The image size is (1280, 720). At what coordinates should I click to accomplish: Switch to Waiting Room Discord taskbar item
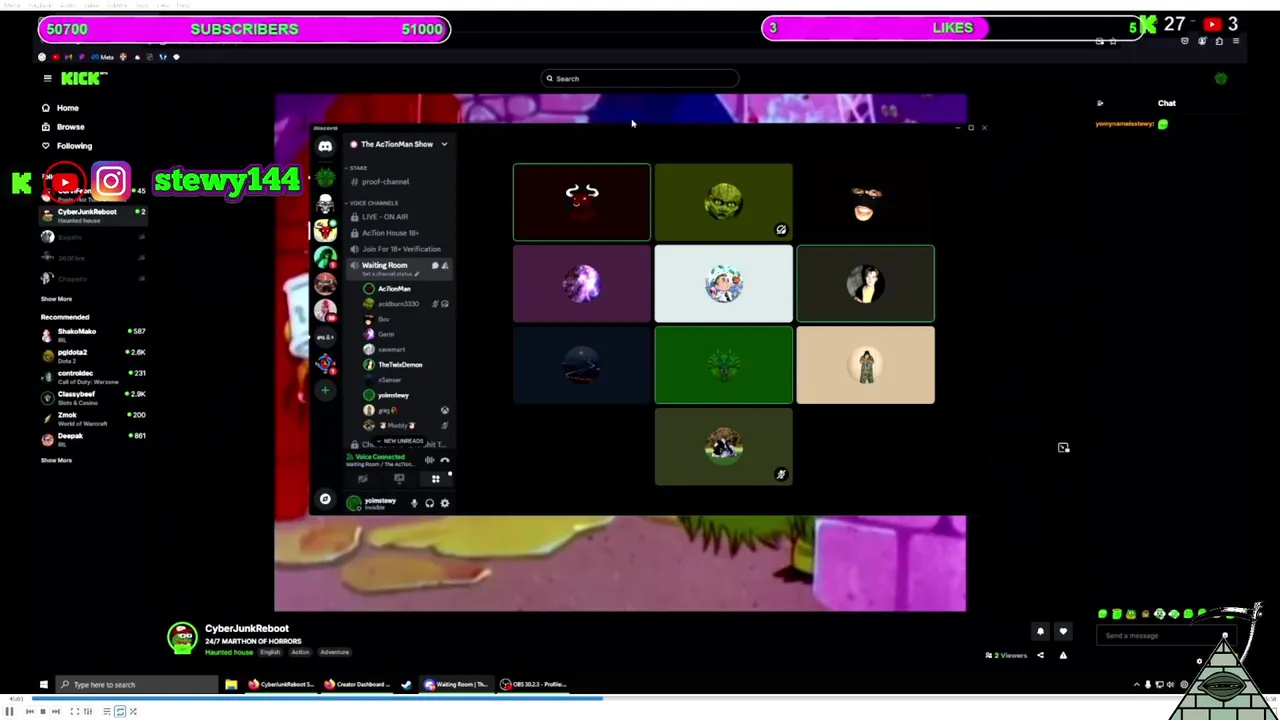click(457, 685)
